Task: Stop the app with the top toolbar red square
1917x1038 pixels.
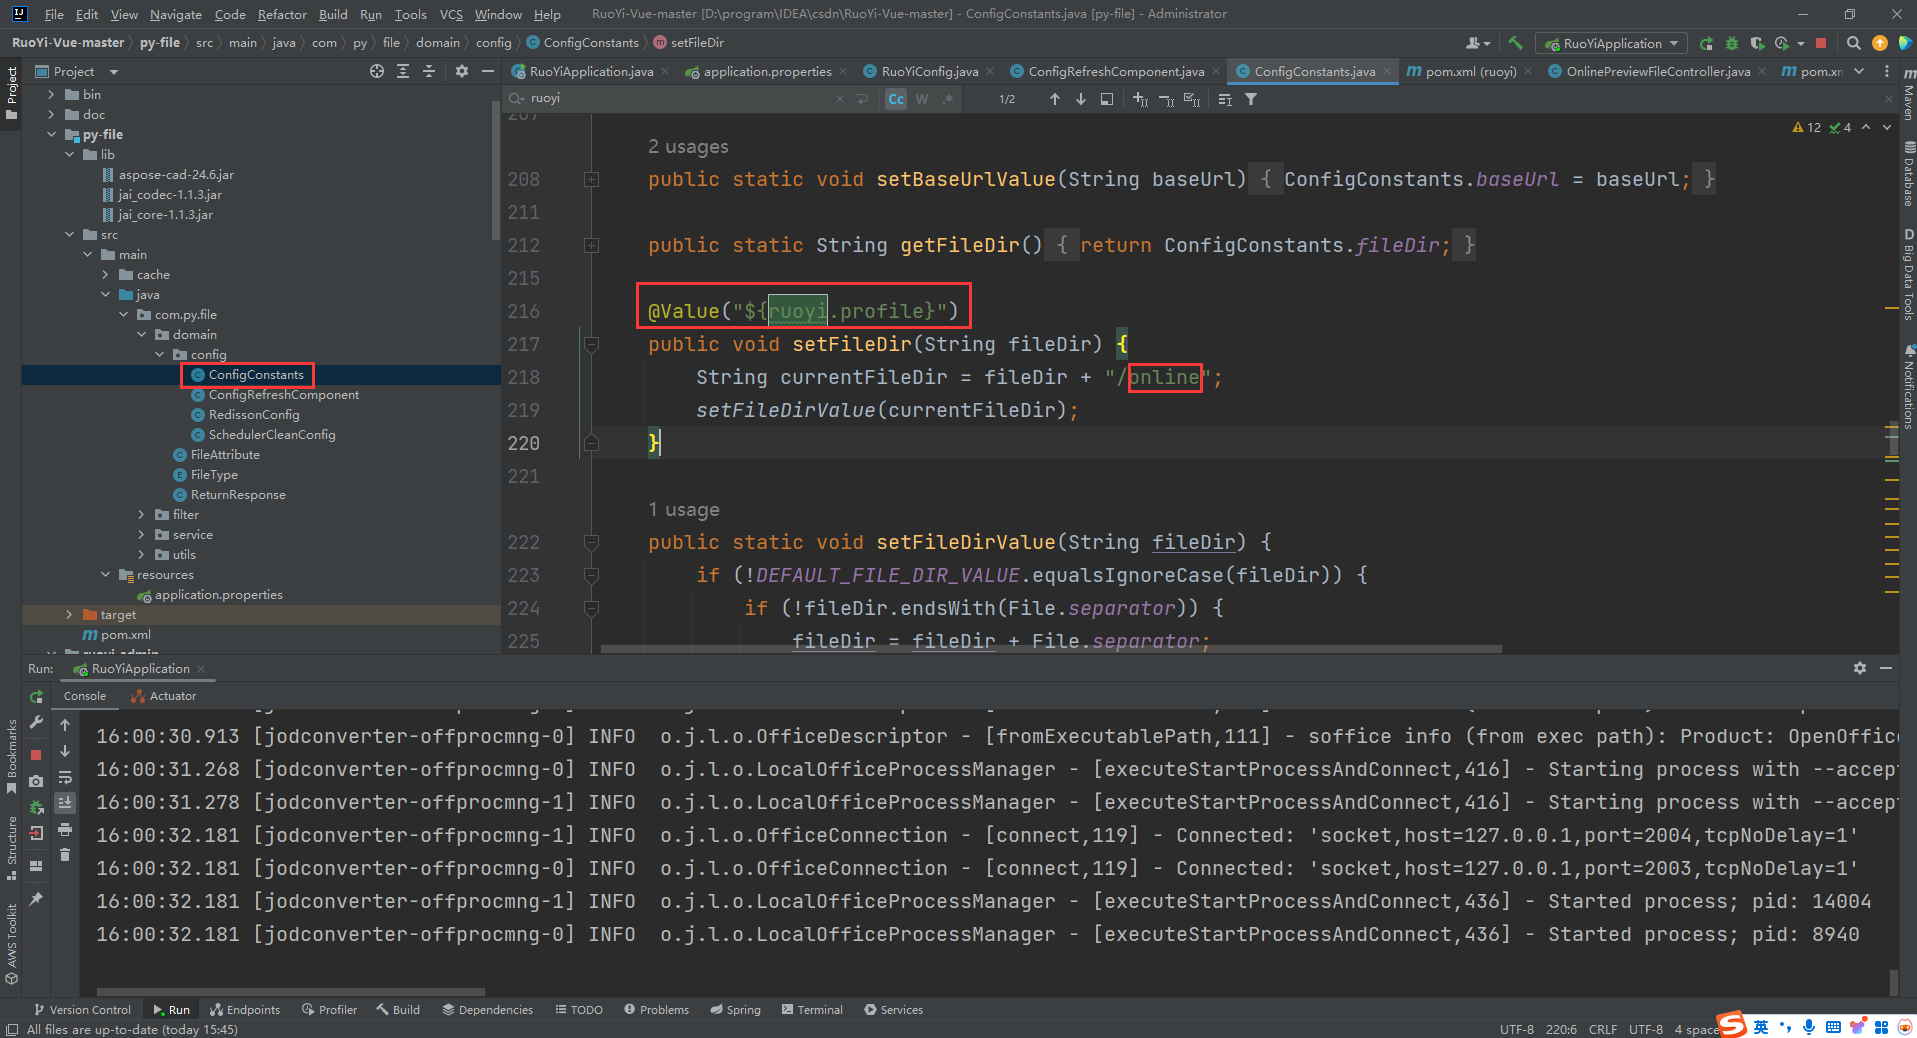Action: [1821, 43]
